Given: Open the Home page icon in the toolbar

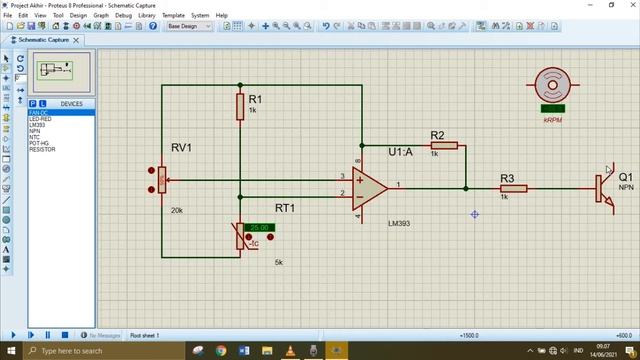Looking at the screenshot, I should [x=56, y=26].
